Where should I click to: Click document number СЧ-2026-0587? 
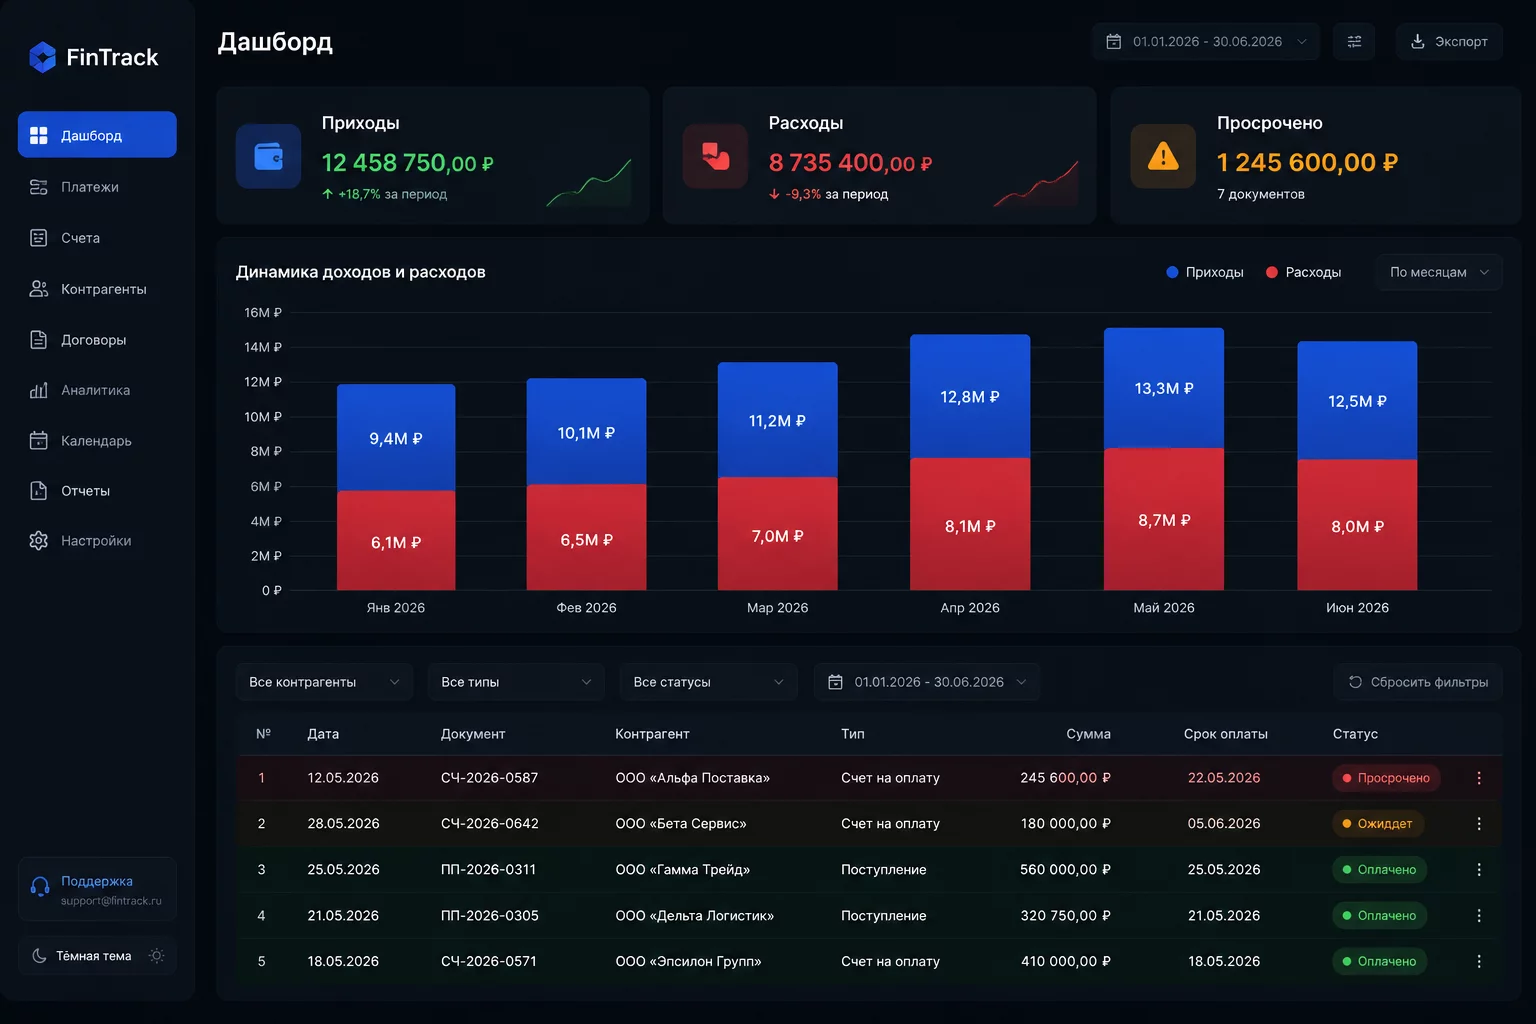click(489, 778)
